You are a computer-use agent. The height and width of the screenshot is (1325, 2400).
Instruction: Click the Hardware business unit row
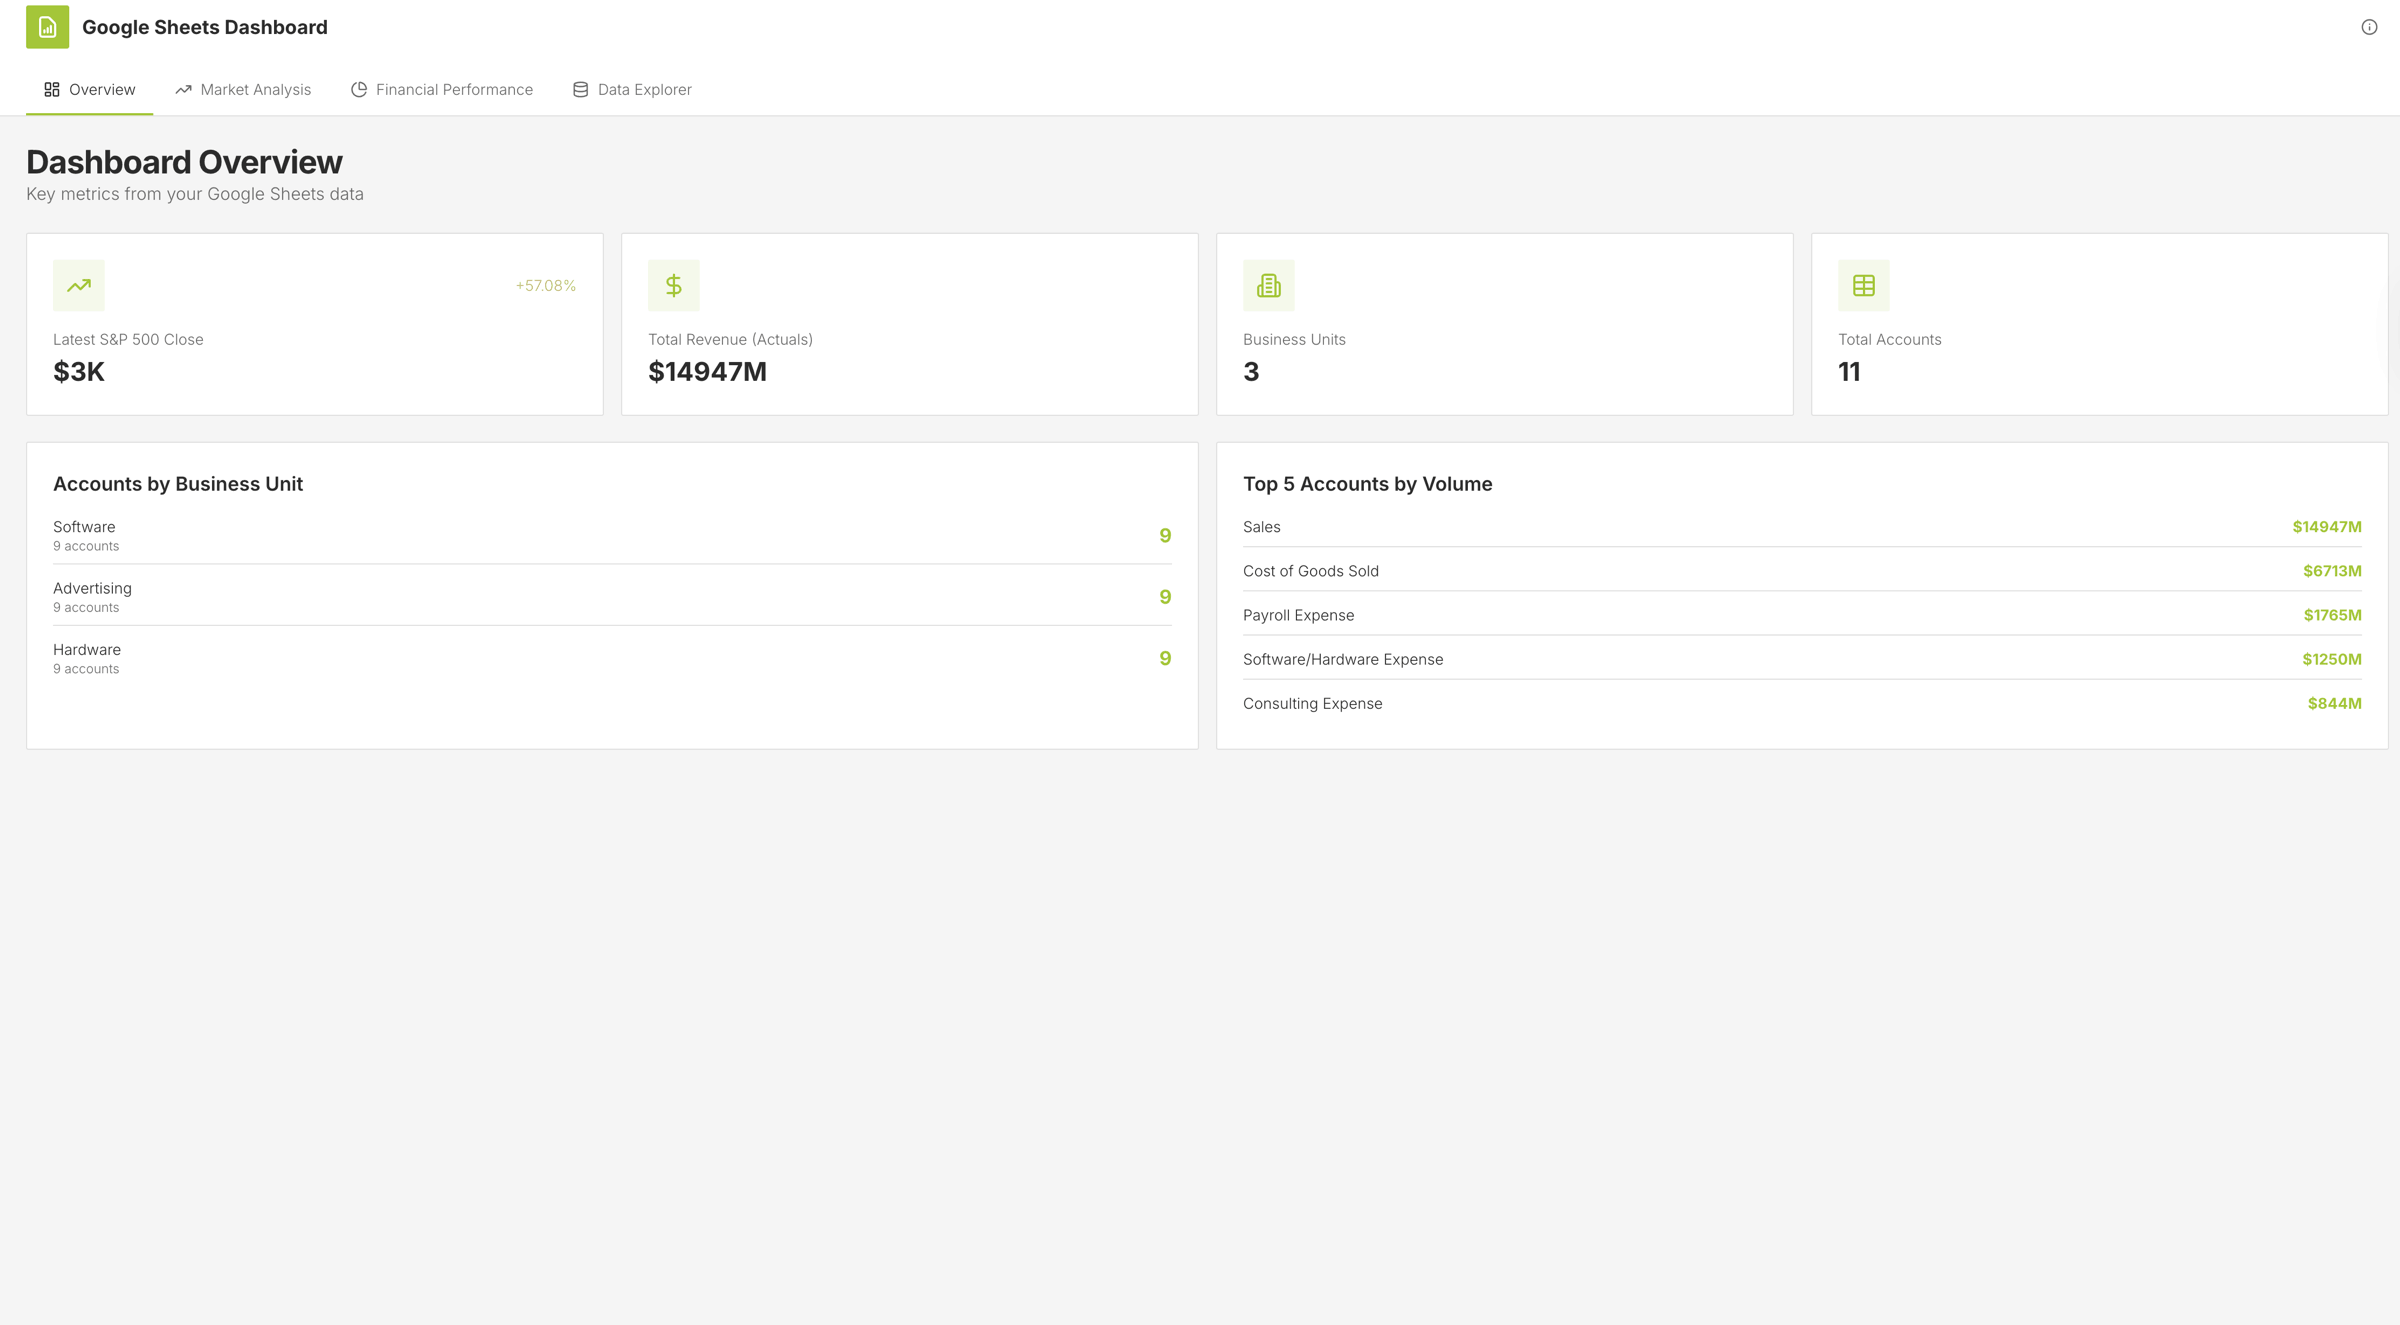tap(611, 658)
